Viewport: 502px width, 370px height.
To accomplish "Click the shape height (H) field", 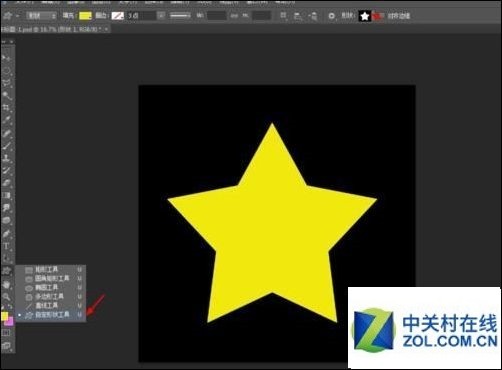I will (262, 16).
